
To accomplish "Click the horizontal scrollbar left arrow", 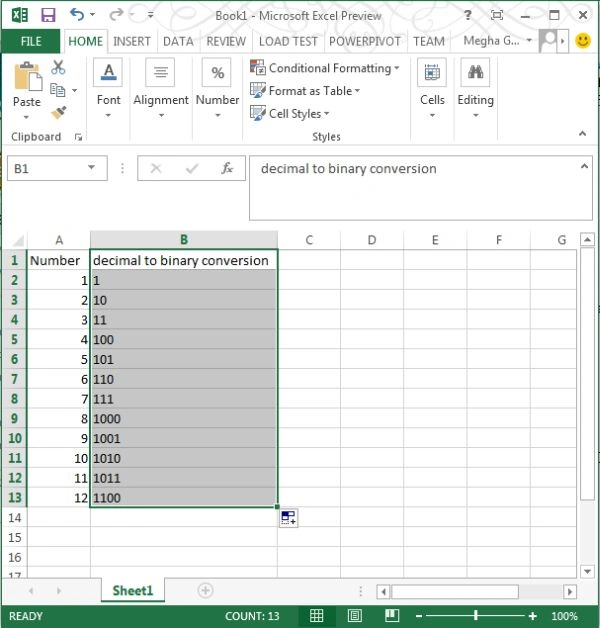I will [x=384, y=591].
